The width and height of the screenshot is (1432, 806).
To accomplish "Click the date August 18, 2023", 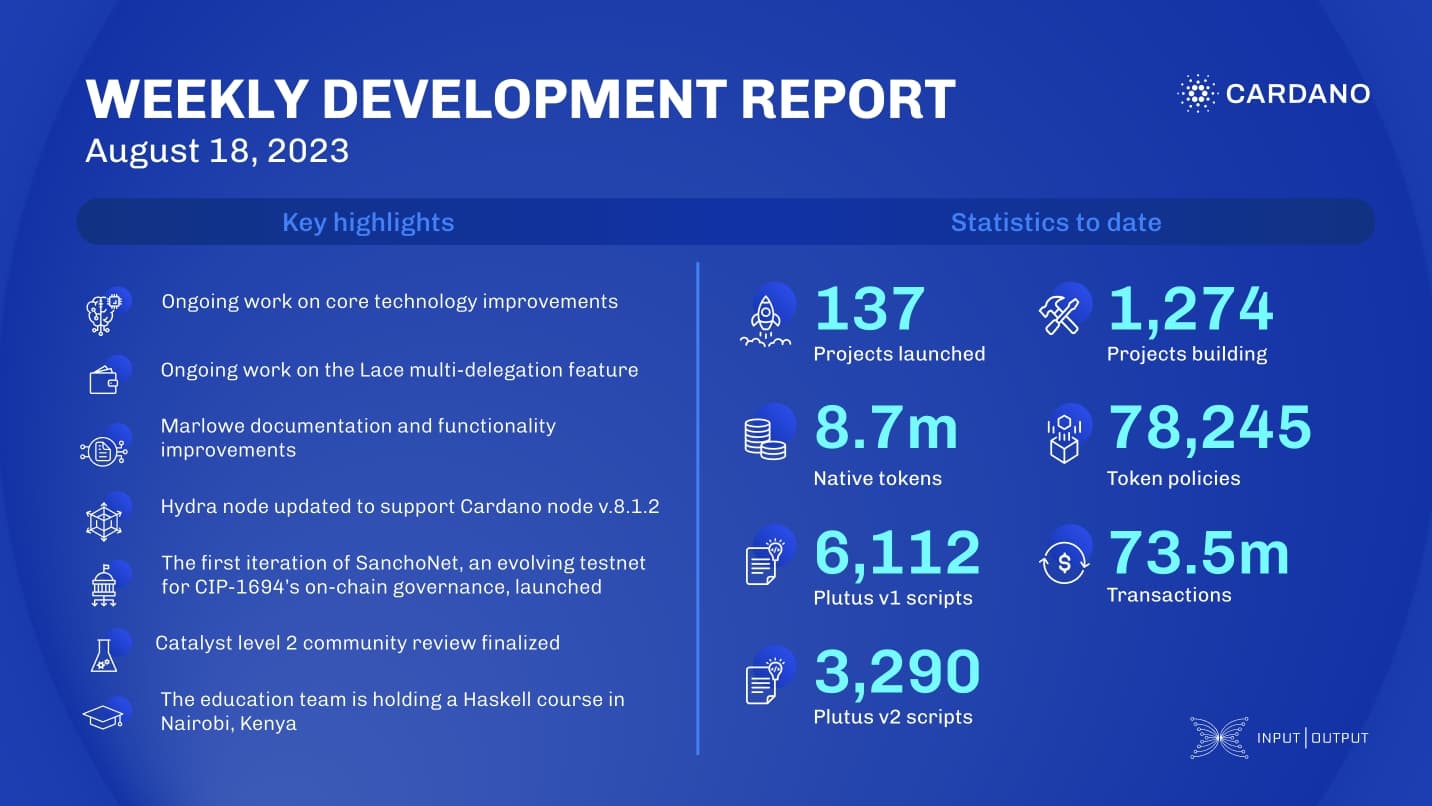I will pyautogui.click(x=217, y=151).
